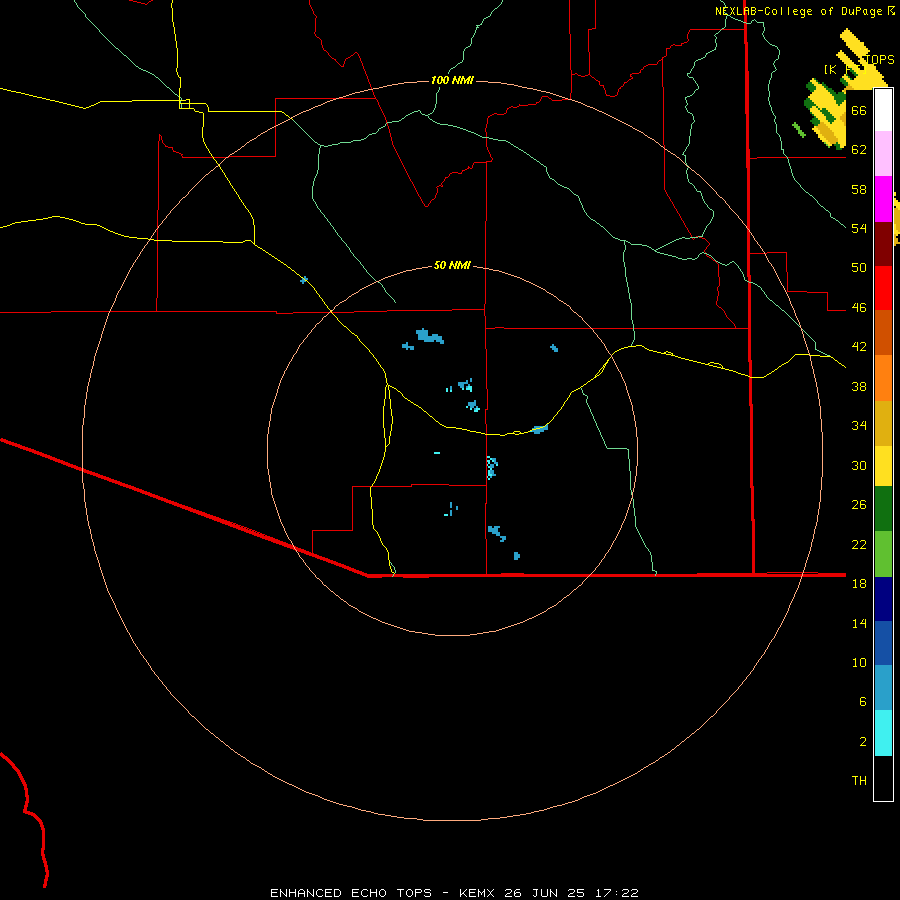Image resolution: width=900 pixels, height=900 pixels.
Task: Click the '38' legend value
Action: pyautogui.click(x=859, y=386)
